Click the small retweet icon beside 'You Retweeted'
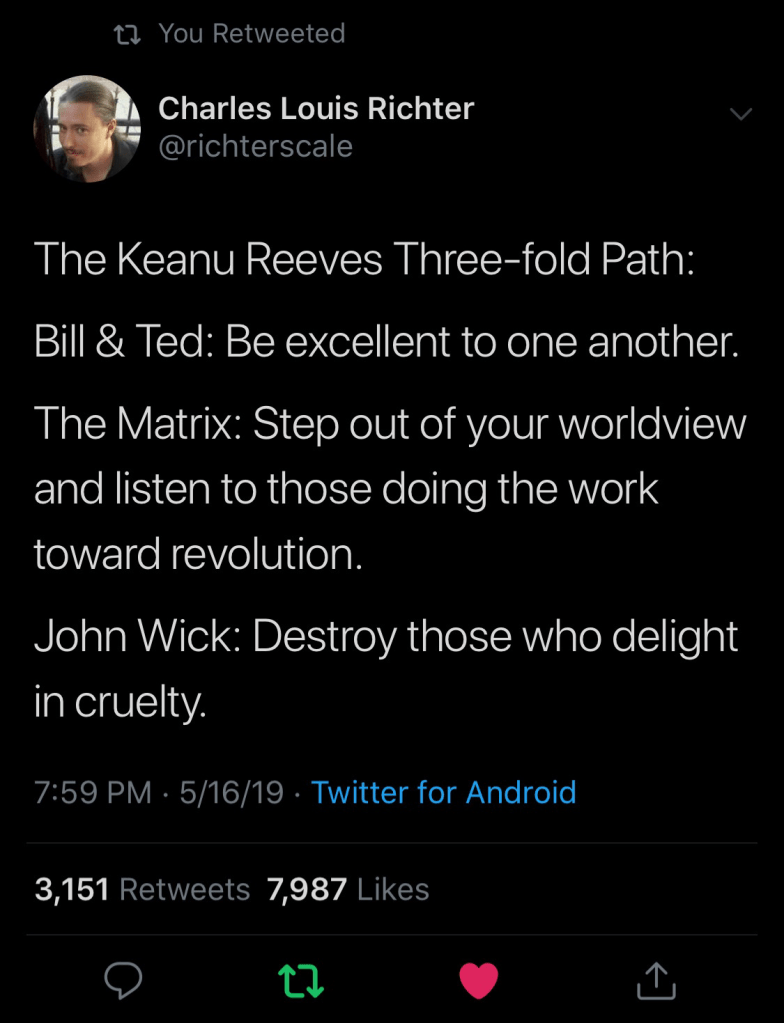Viewport: 784px width, 1023px height. [x=126, y=34]
